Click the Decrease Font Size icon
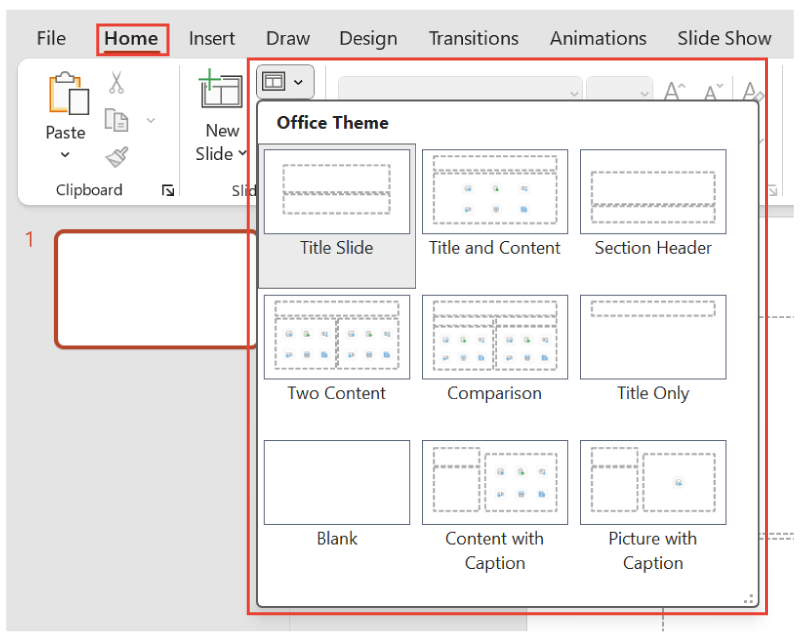Viewport: 800px width, 641px height. pos(712,89)
